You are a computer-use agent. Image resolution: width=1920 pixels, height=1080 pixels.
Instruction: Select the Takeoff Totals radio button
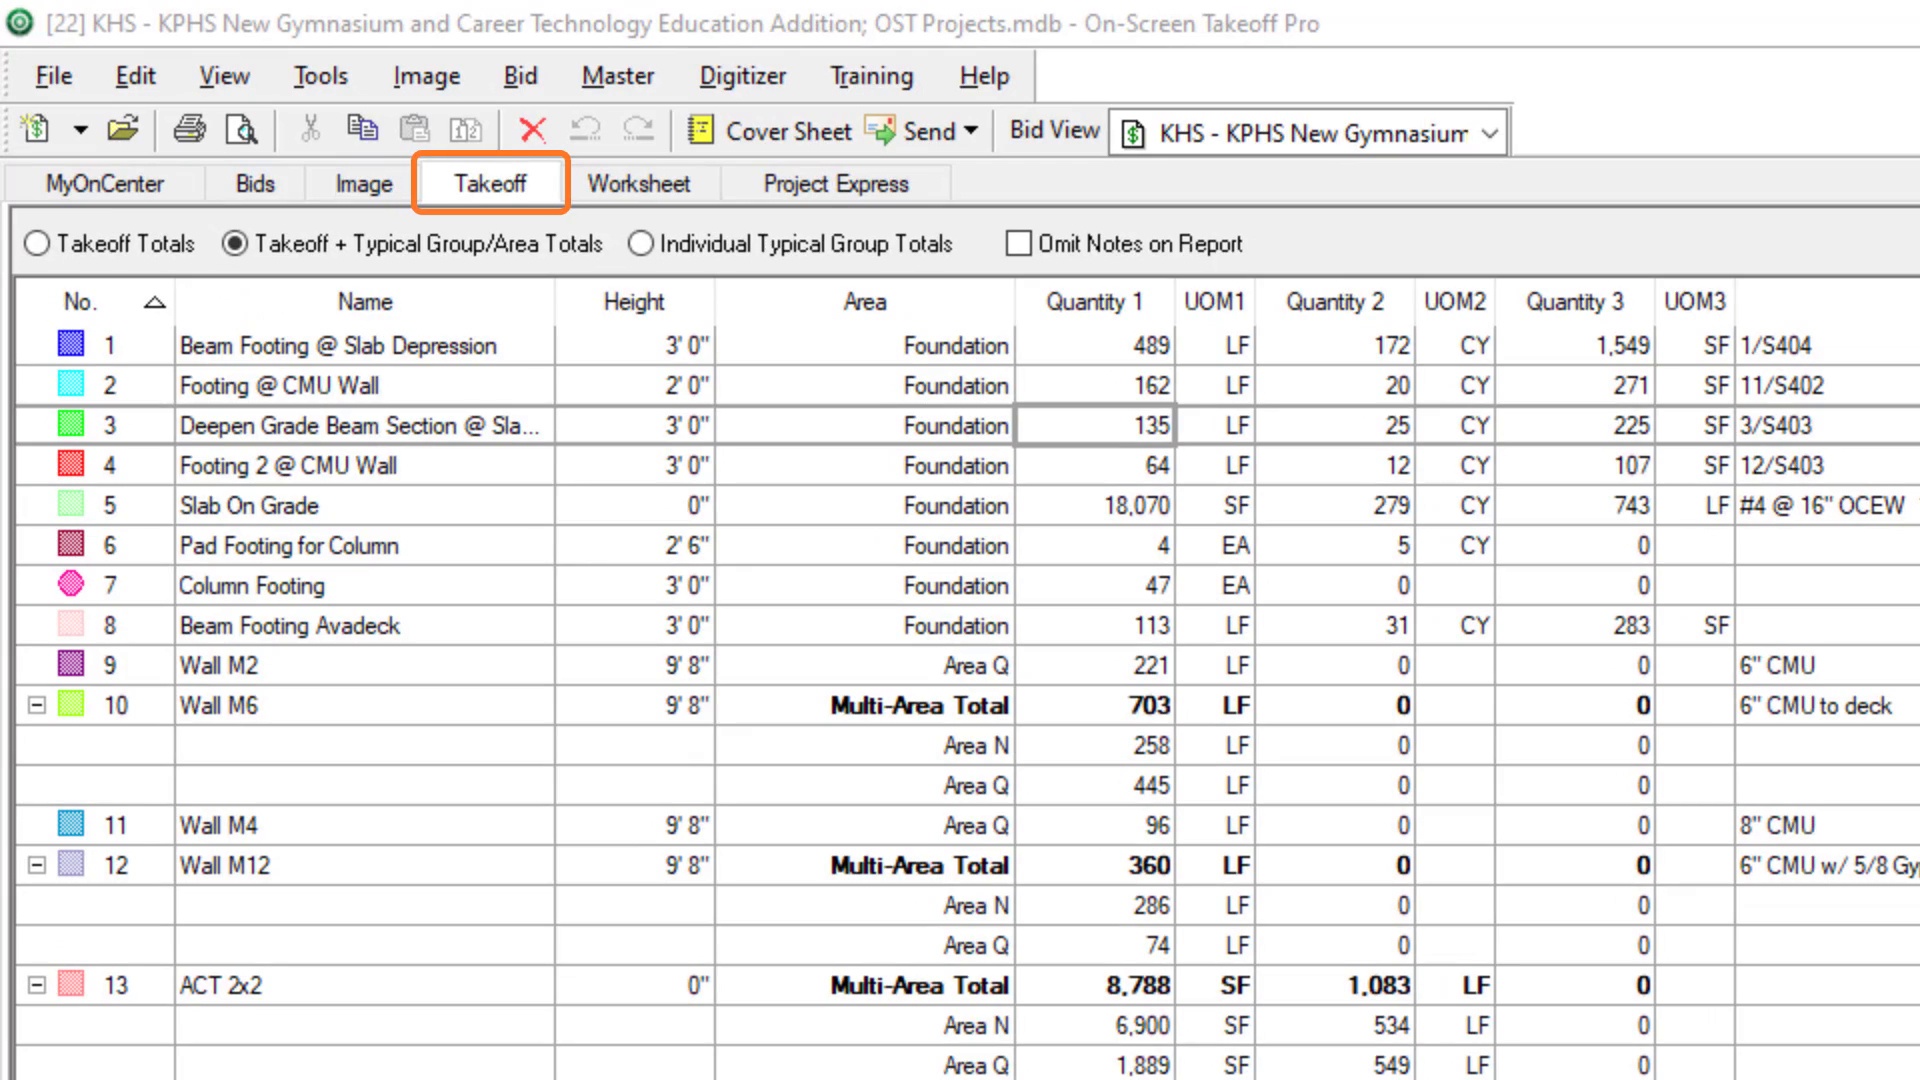tap(37, 244)
